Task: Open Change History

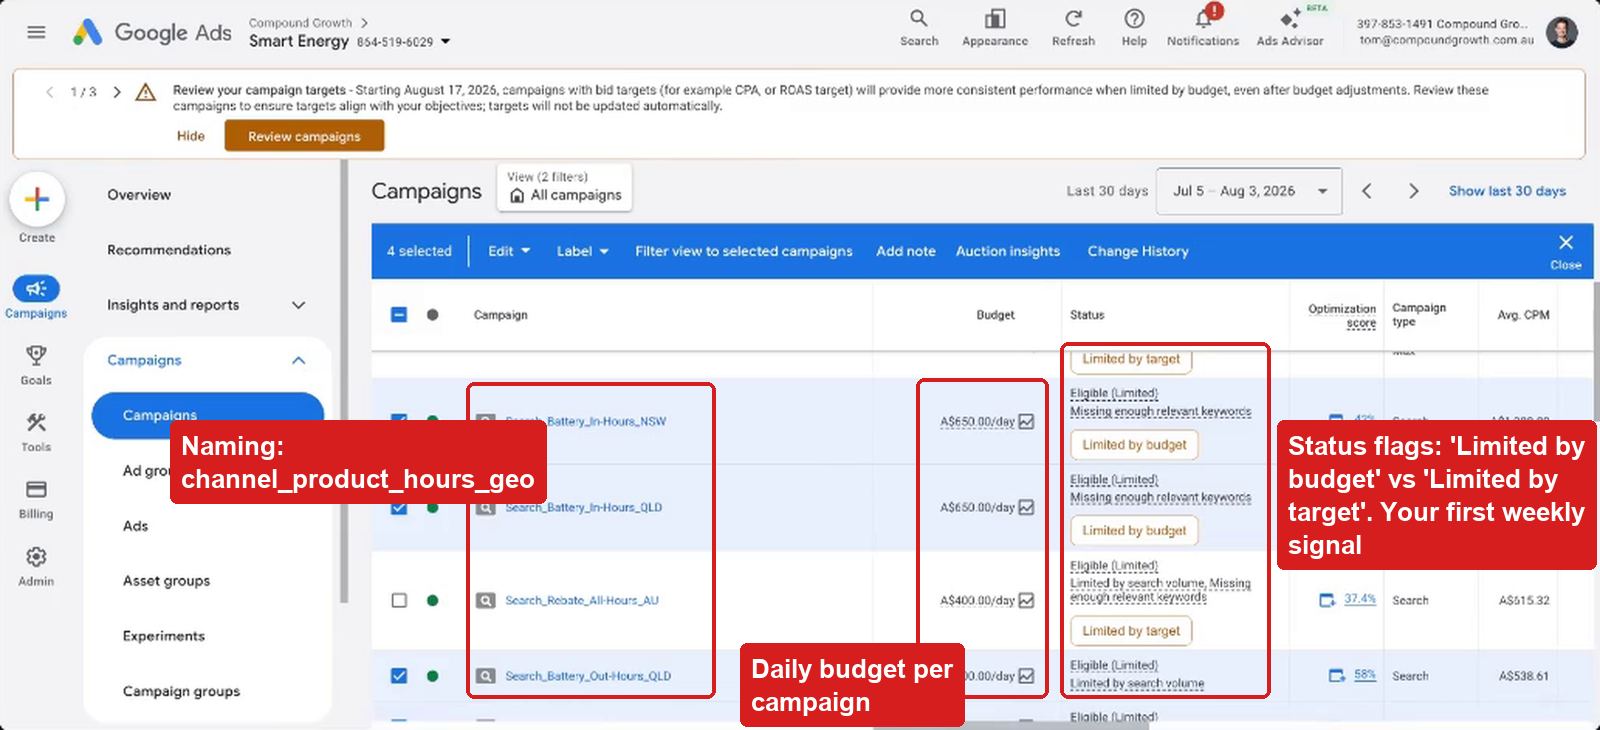Action: pos(1138,251)
